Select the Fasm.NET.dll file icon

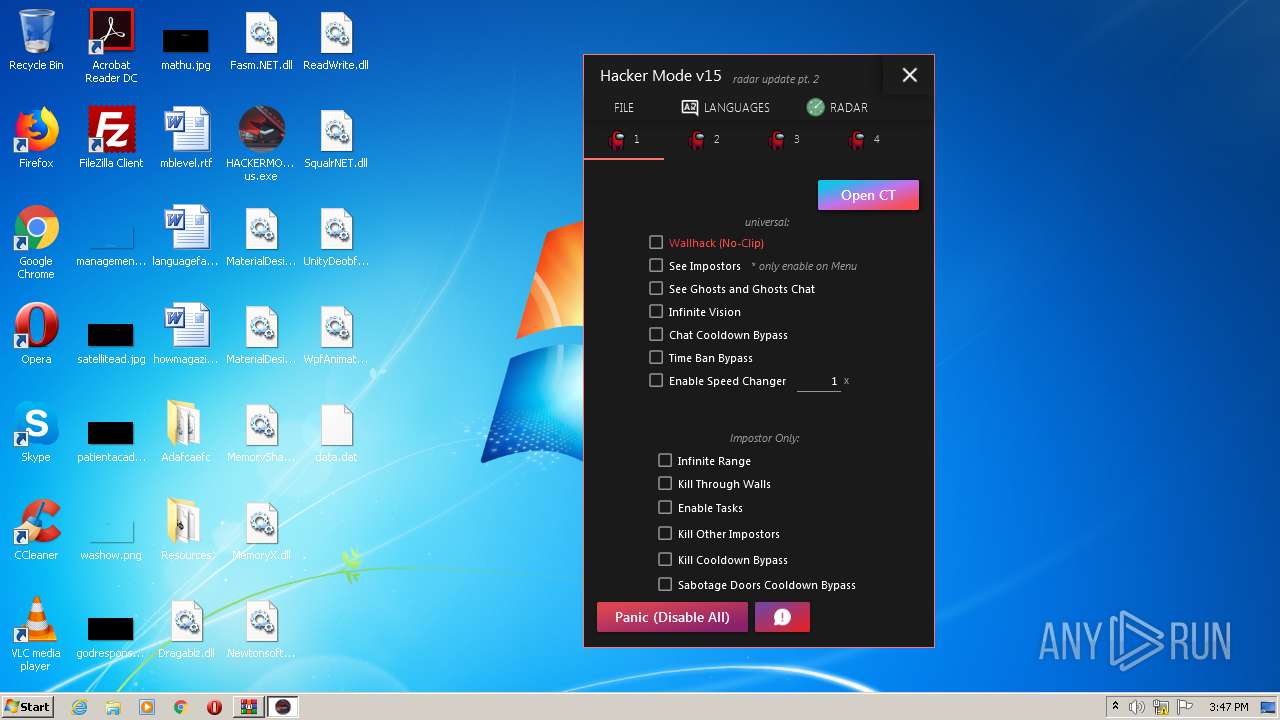click(261, 40)
